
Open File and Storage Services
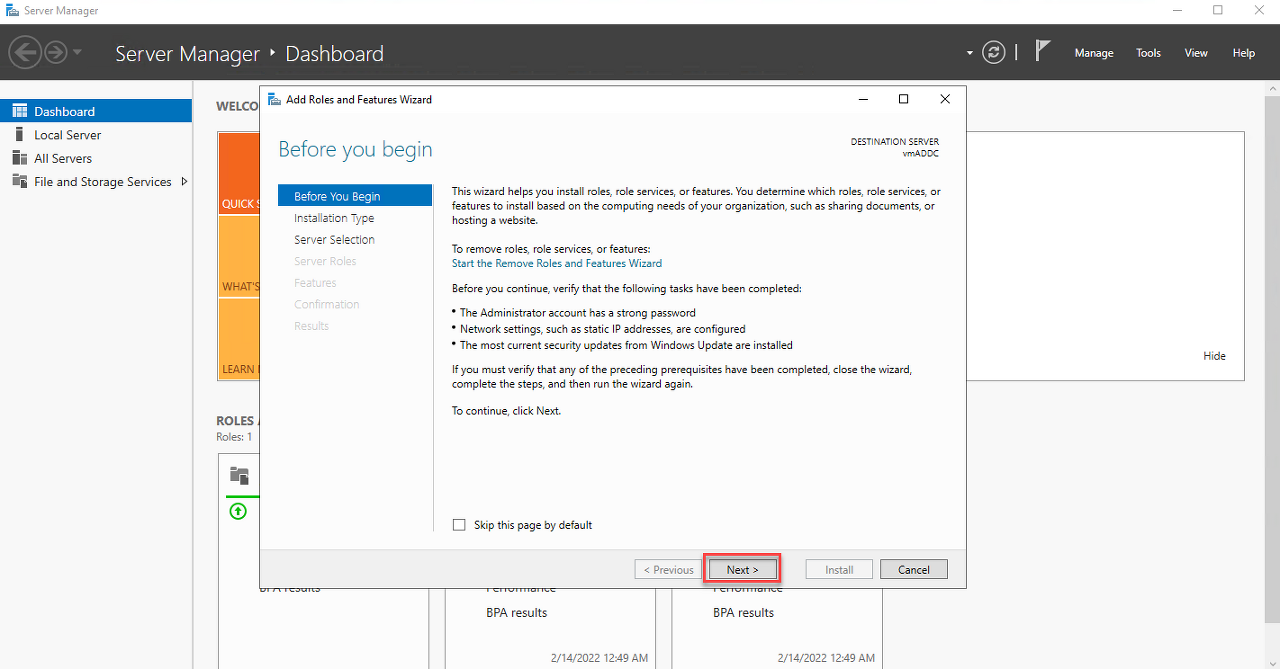[96, 182]
